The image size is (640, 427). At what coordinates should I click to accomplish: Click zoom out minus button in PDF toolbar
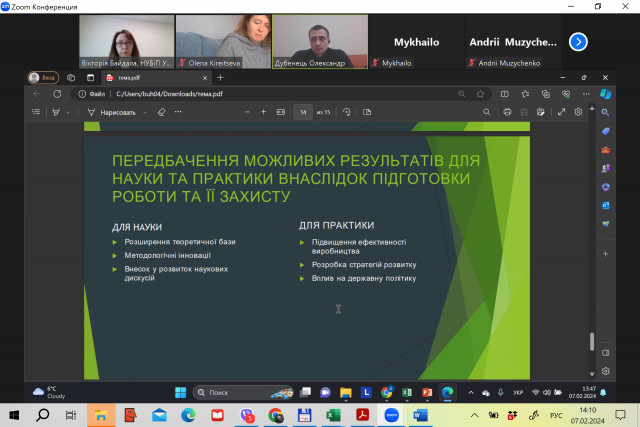pyautogui.click(x=248, y=112)
